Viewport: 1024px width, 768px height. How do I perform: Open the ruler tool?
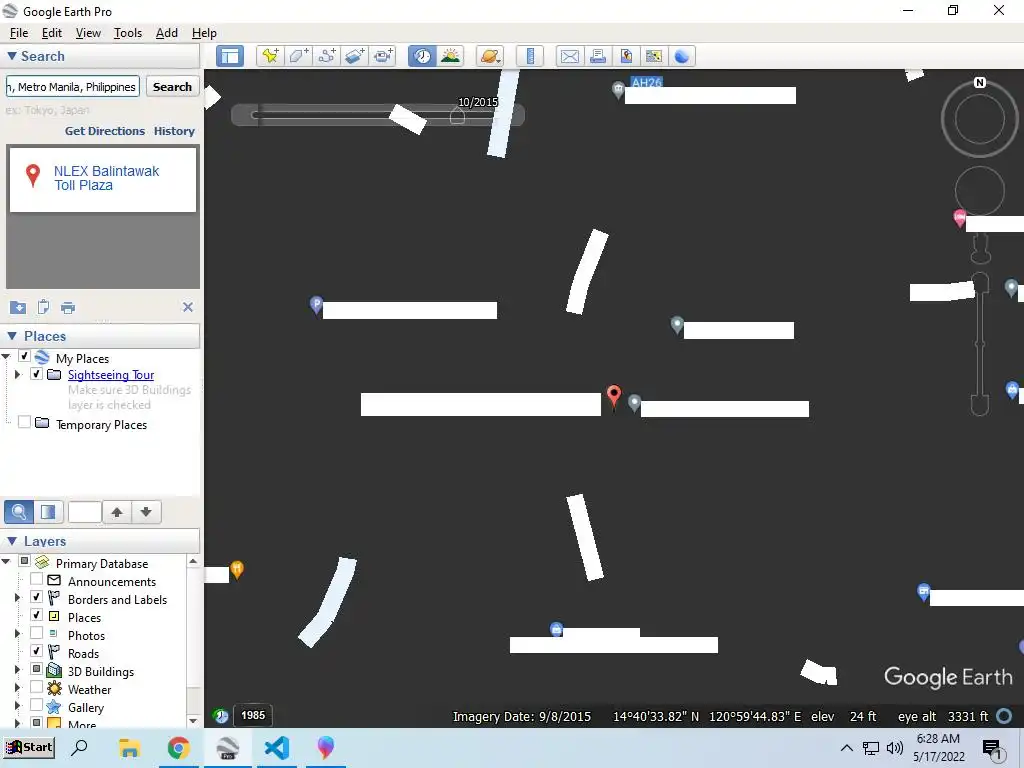530,56
